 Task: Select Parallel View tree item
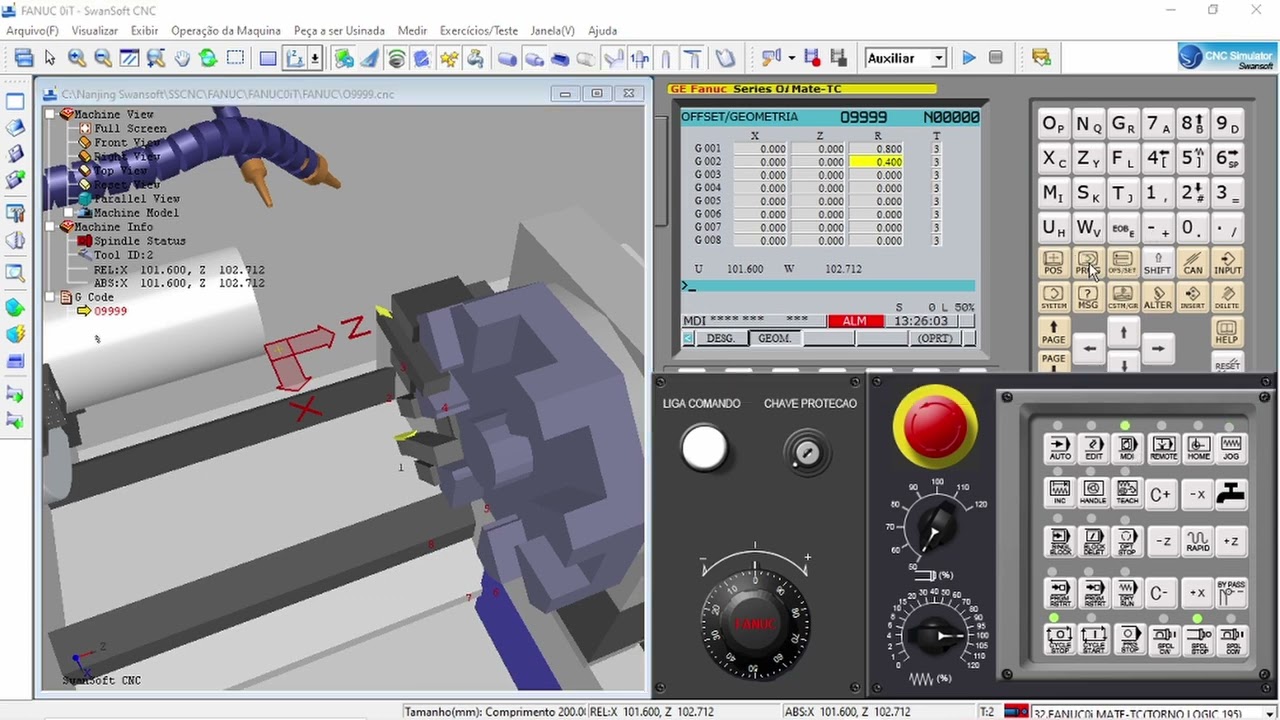(137, 198)
